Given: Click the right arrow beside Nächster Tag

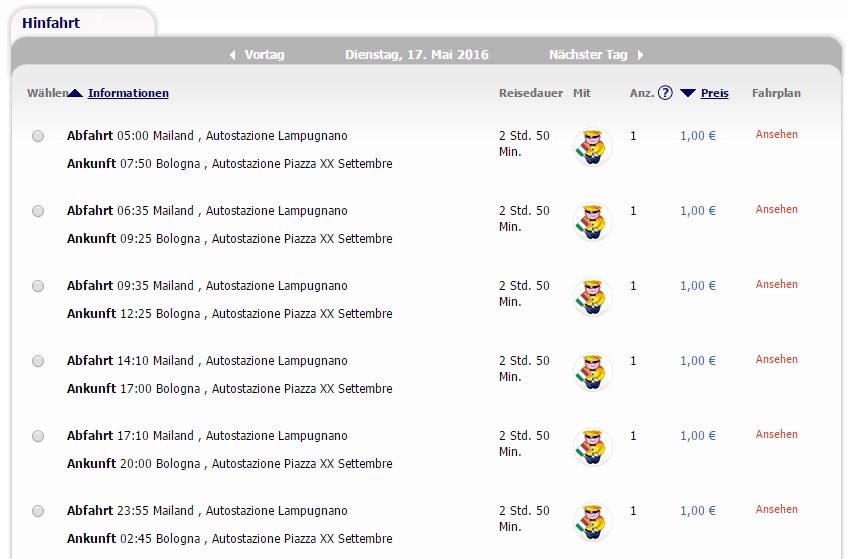Looking at the screenshot, I should point(640,55).
